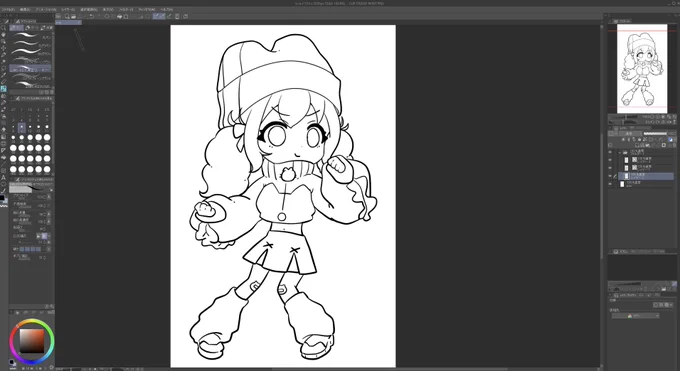Open the dropdown in the lower right panel
680x371 pixels.
(636, 315)
